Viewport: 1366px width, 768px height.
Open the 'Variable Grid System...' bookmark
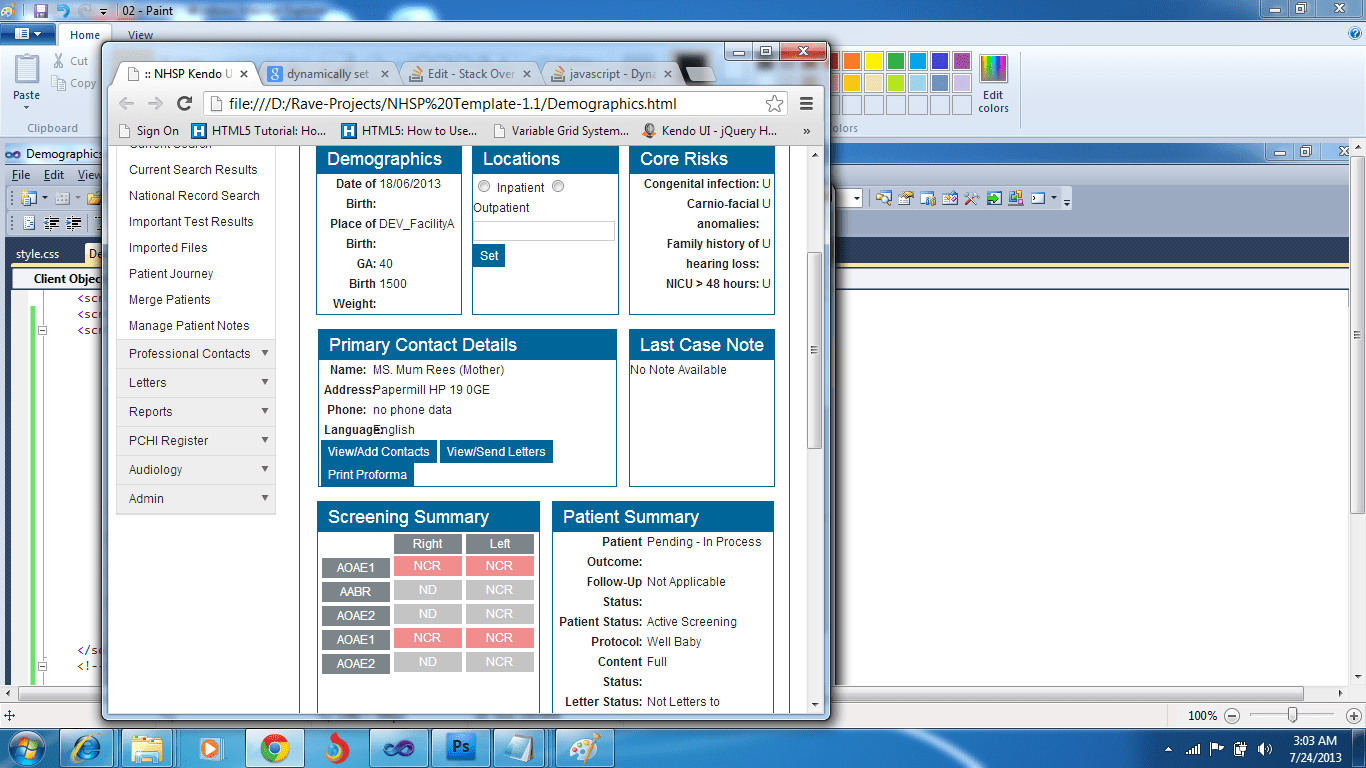(561, 130)
